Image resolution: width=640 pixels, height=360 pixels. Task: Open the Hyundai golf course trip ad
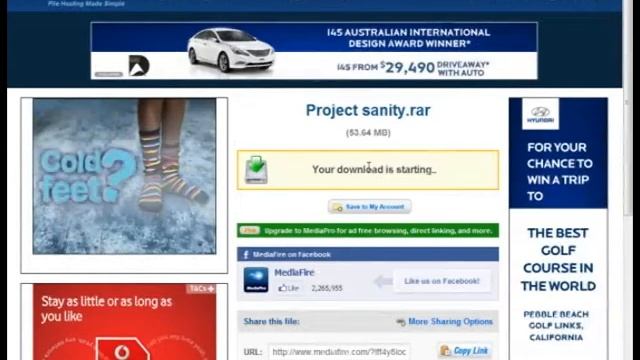(x=558, y=229)
